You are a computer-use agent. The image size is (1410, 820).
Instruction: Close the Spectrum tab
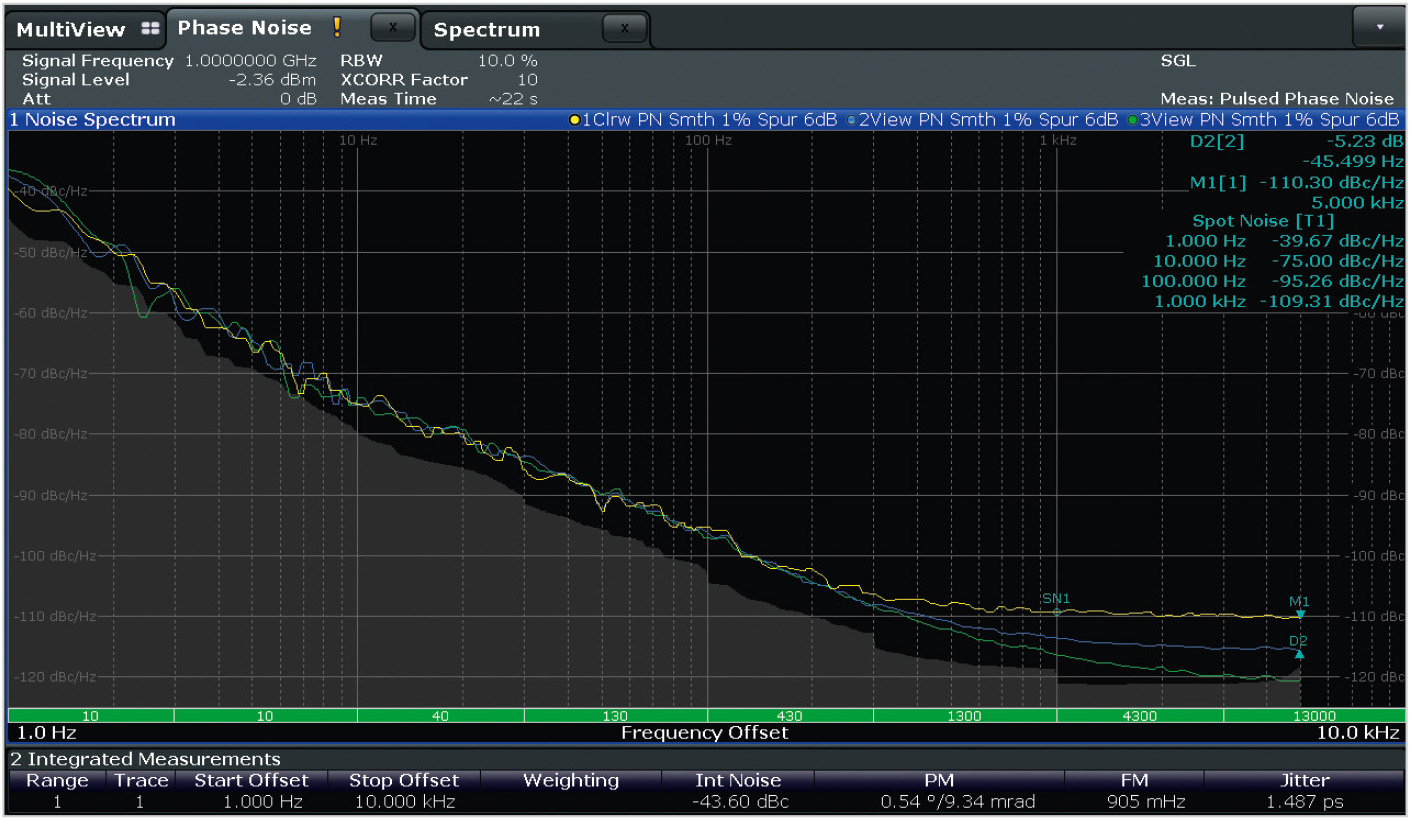[x=625, y=29]
